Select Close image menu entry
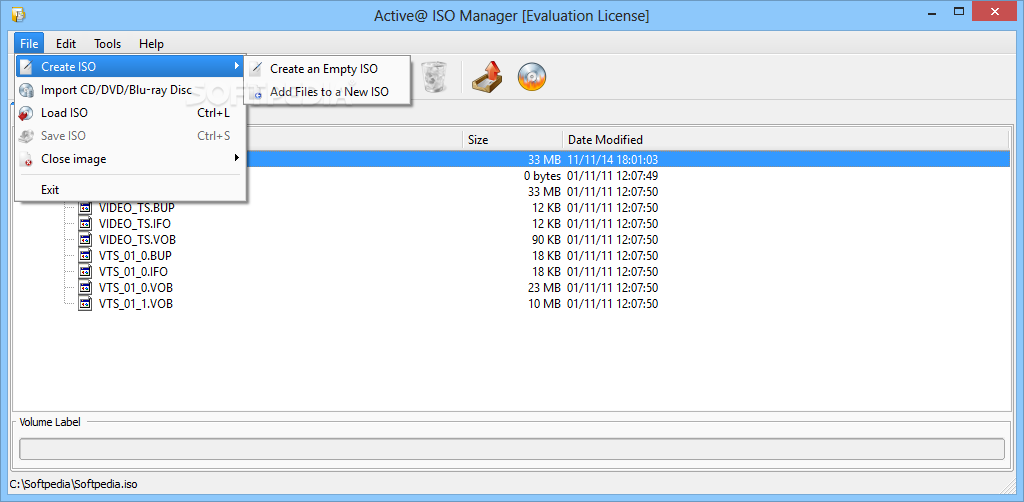 click(x=131, y=159)
